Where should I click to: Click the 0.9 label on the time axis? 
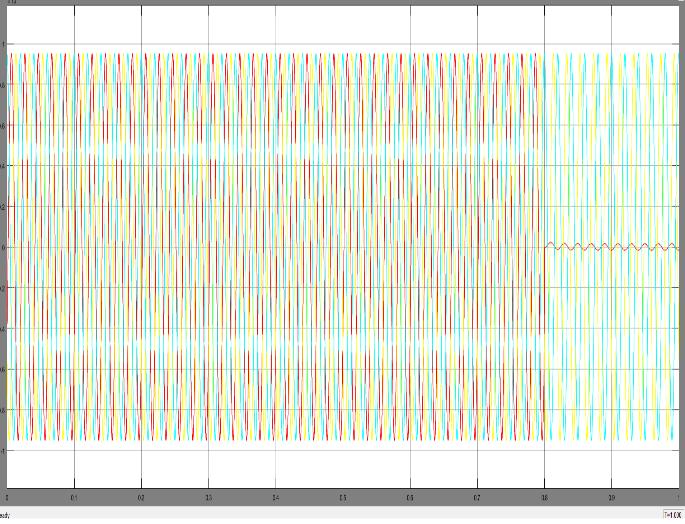point(612,498)
